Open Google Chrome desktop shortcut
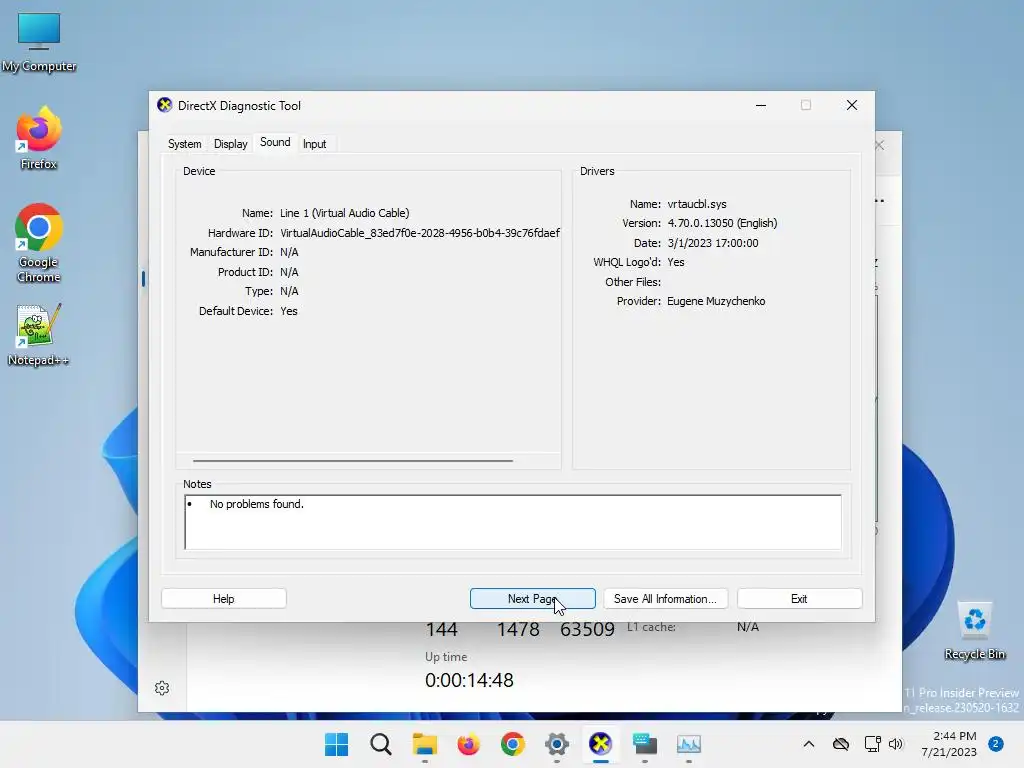 [x=39, y=243]
